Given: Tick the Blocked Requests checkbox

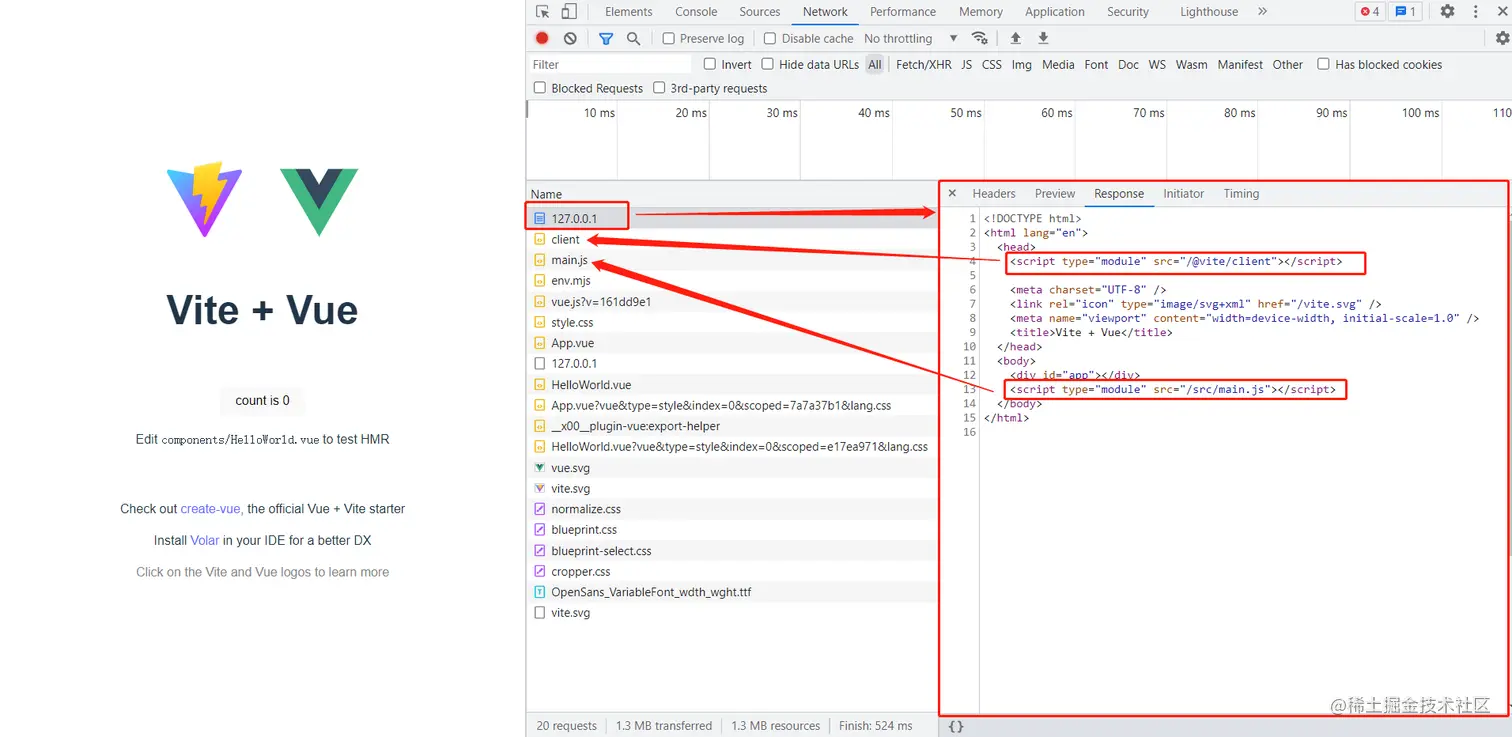Looking at the screenshot, I should click(x=540, y=88).
